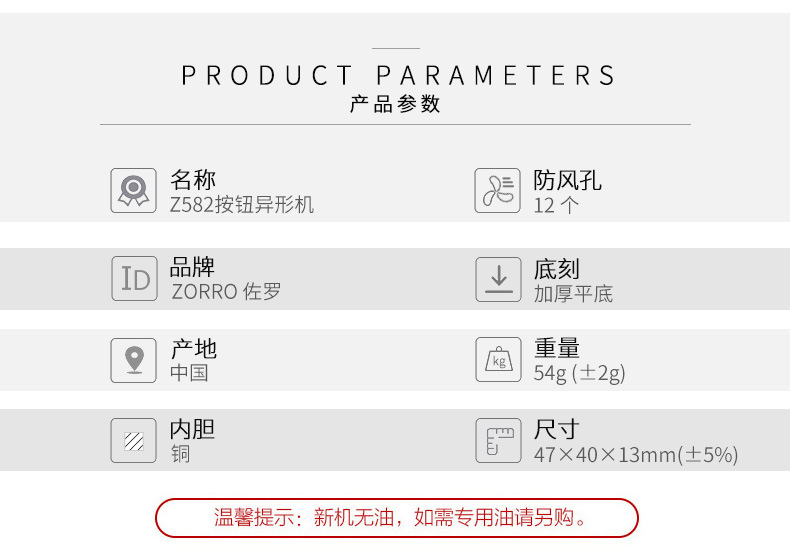
Task: Click the download arrow icon beside 底刻
Action: pyautogui.click(x=497, y=278)
